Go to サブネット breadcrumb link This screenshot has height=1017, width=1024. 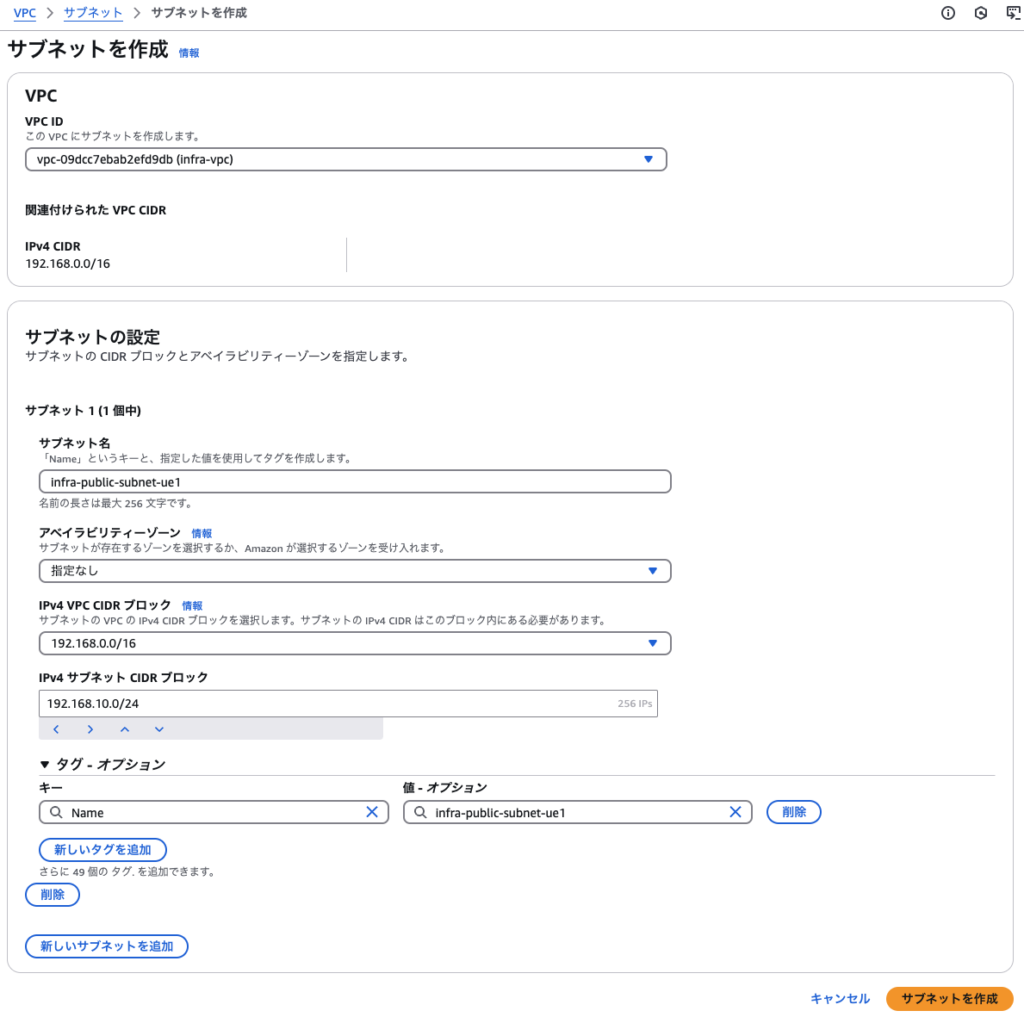tap(92, 13)
